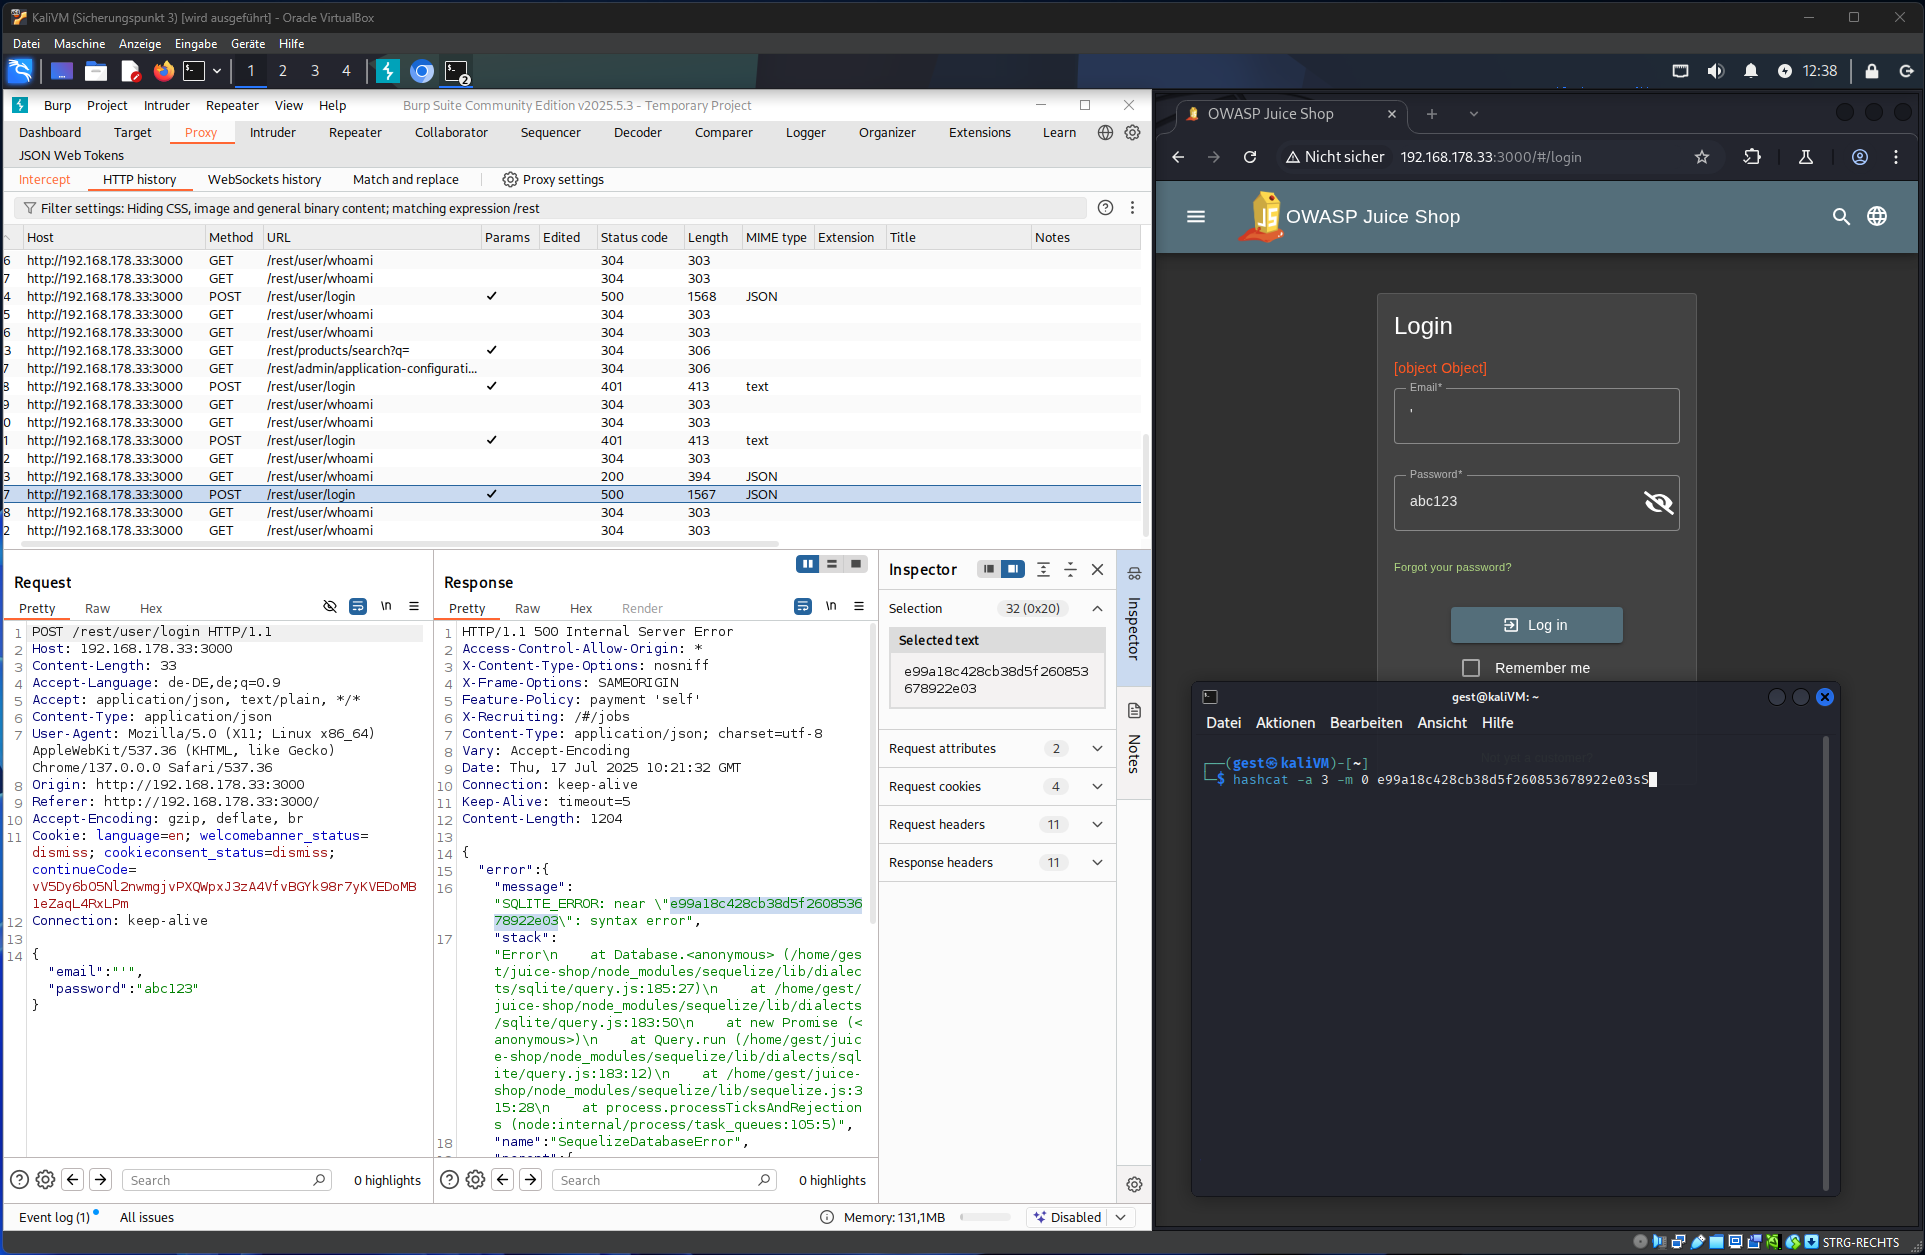1925x1255 pixels.
Task: Click the Log in button
Action: coord(1536,625)
